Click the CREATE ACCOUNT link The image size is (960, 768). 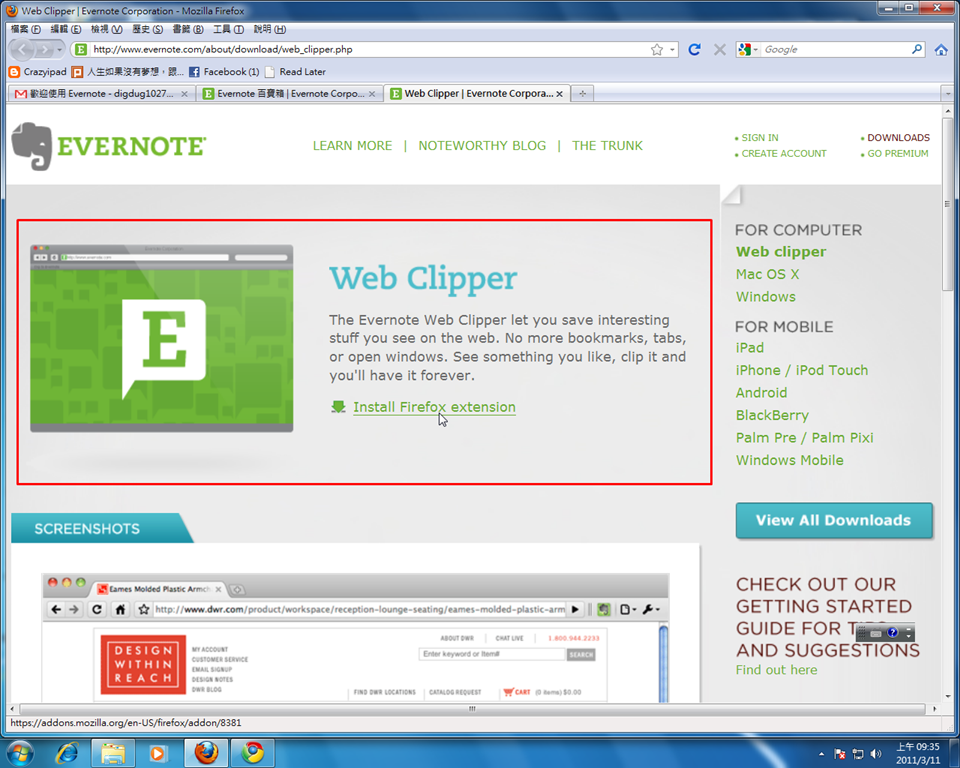coord(784,154)
